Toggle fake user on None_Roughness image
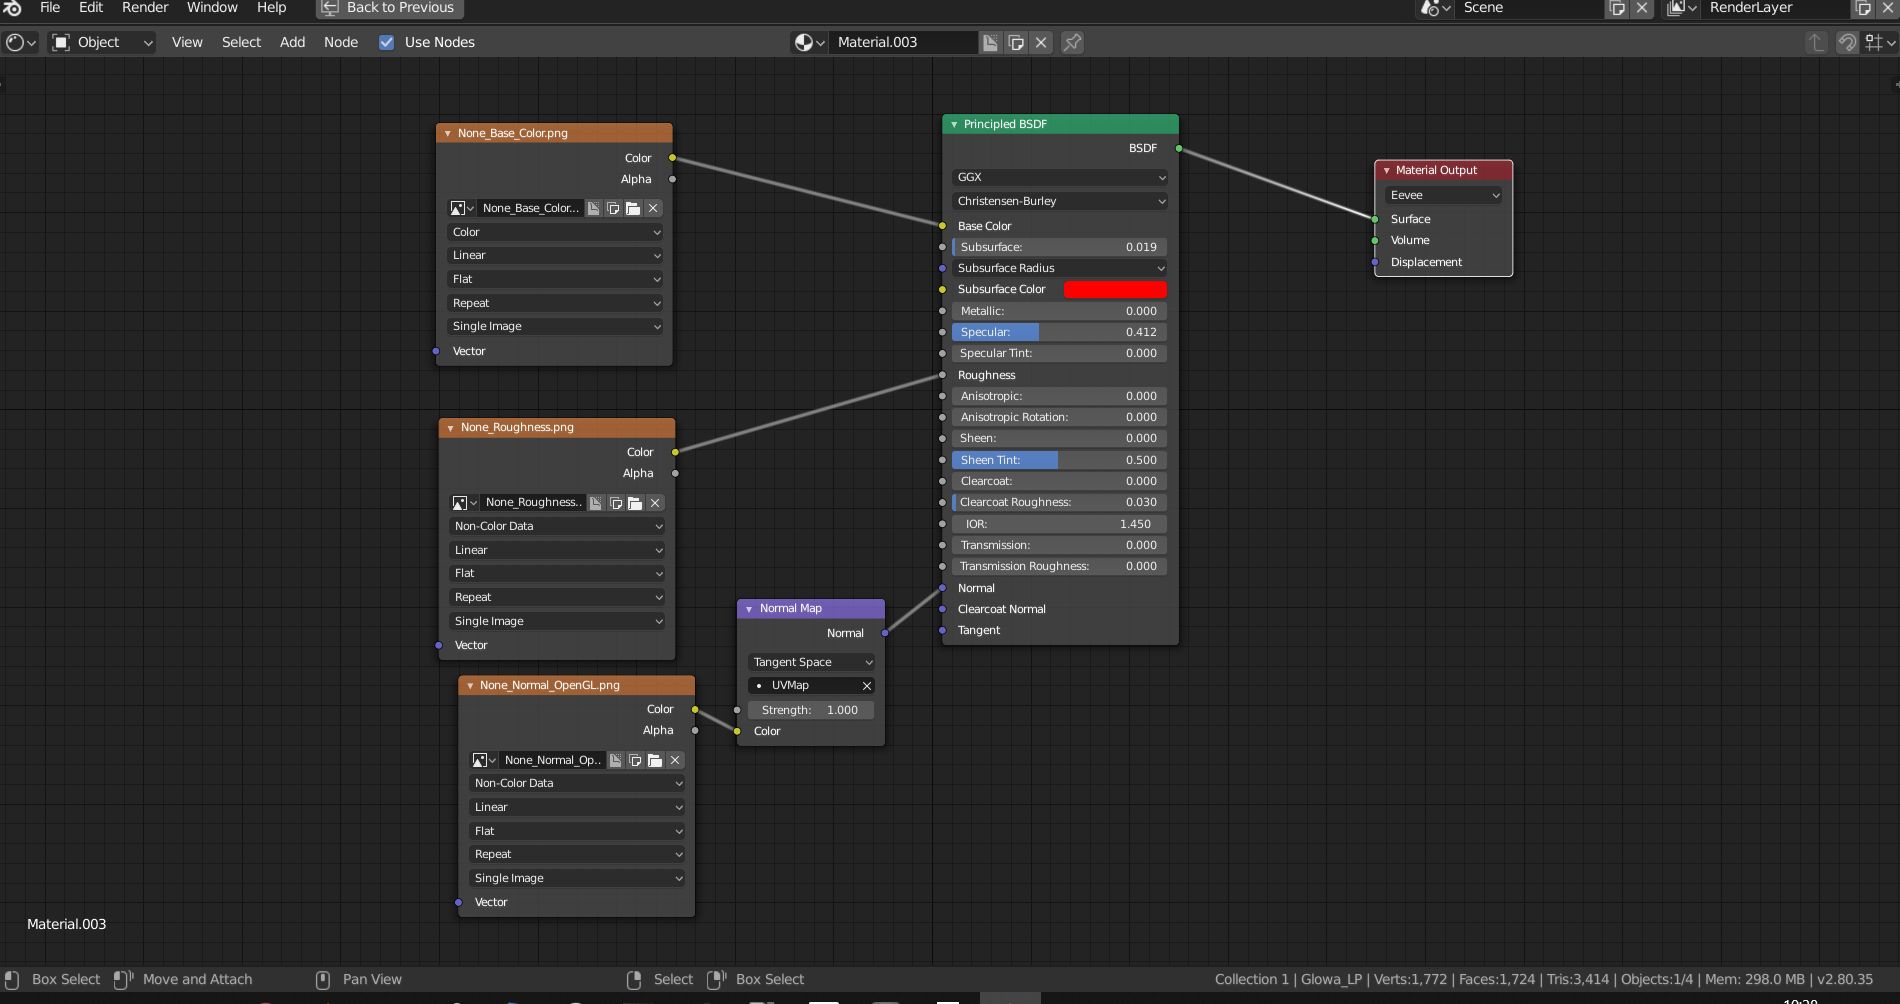Viewport: 1900px width, 1004px height. click(596, 503)
